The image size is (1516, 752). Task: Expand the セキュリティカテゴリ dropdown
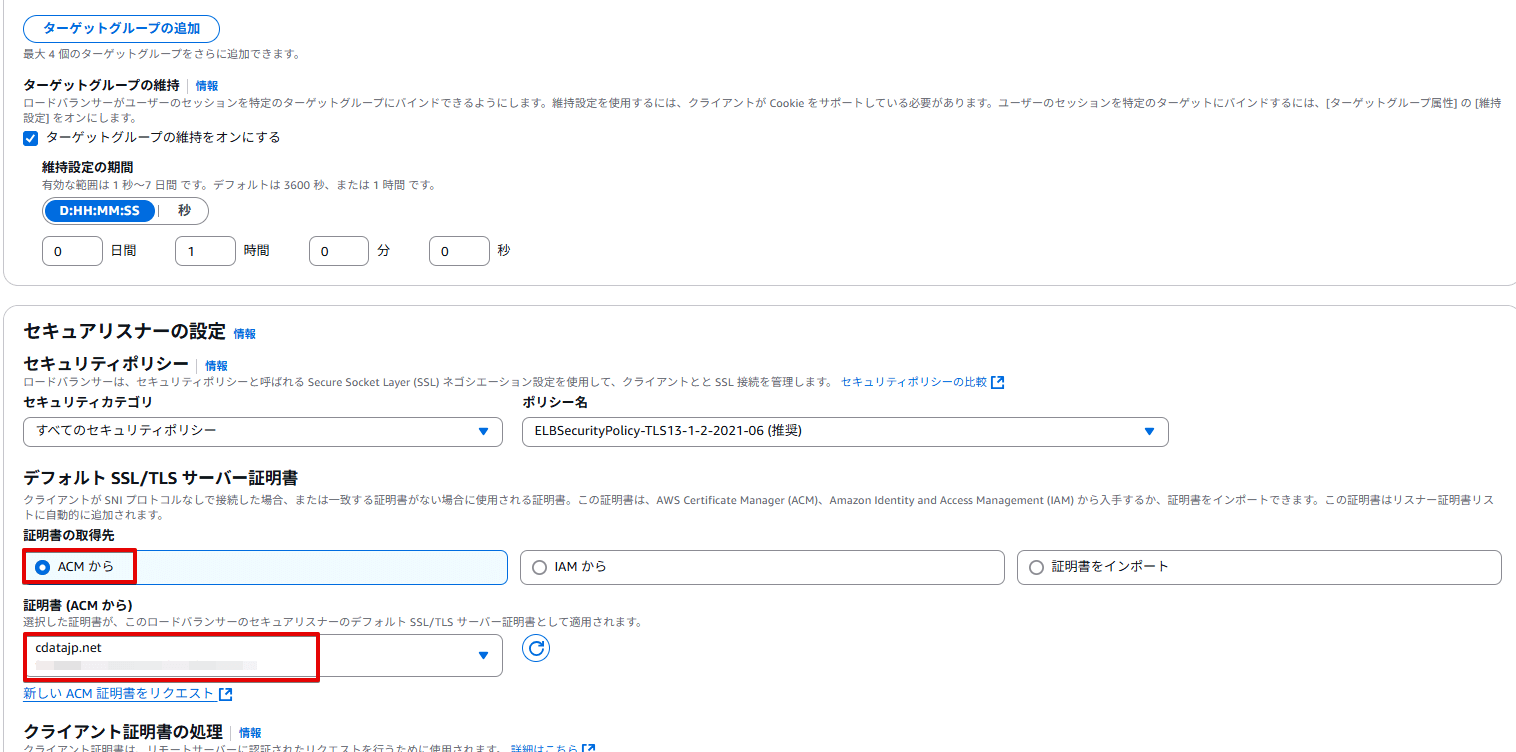263,431
